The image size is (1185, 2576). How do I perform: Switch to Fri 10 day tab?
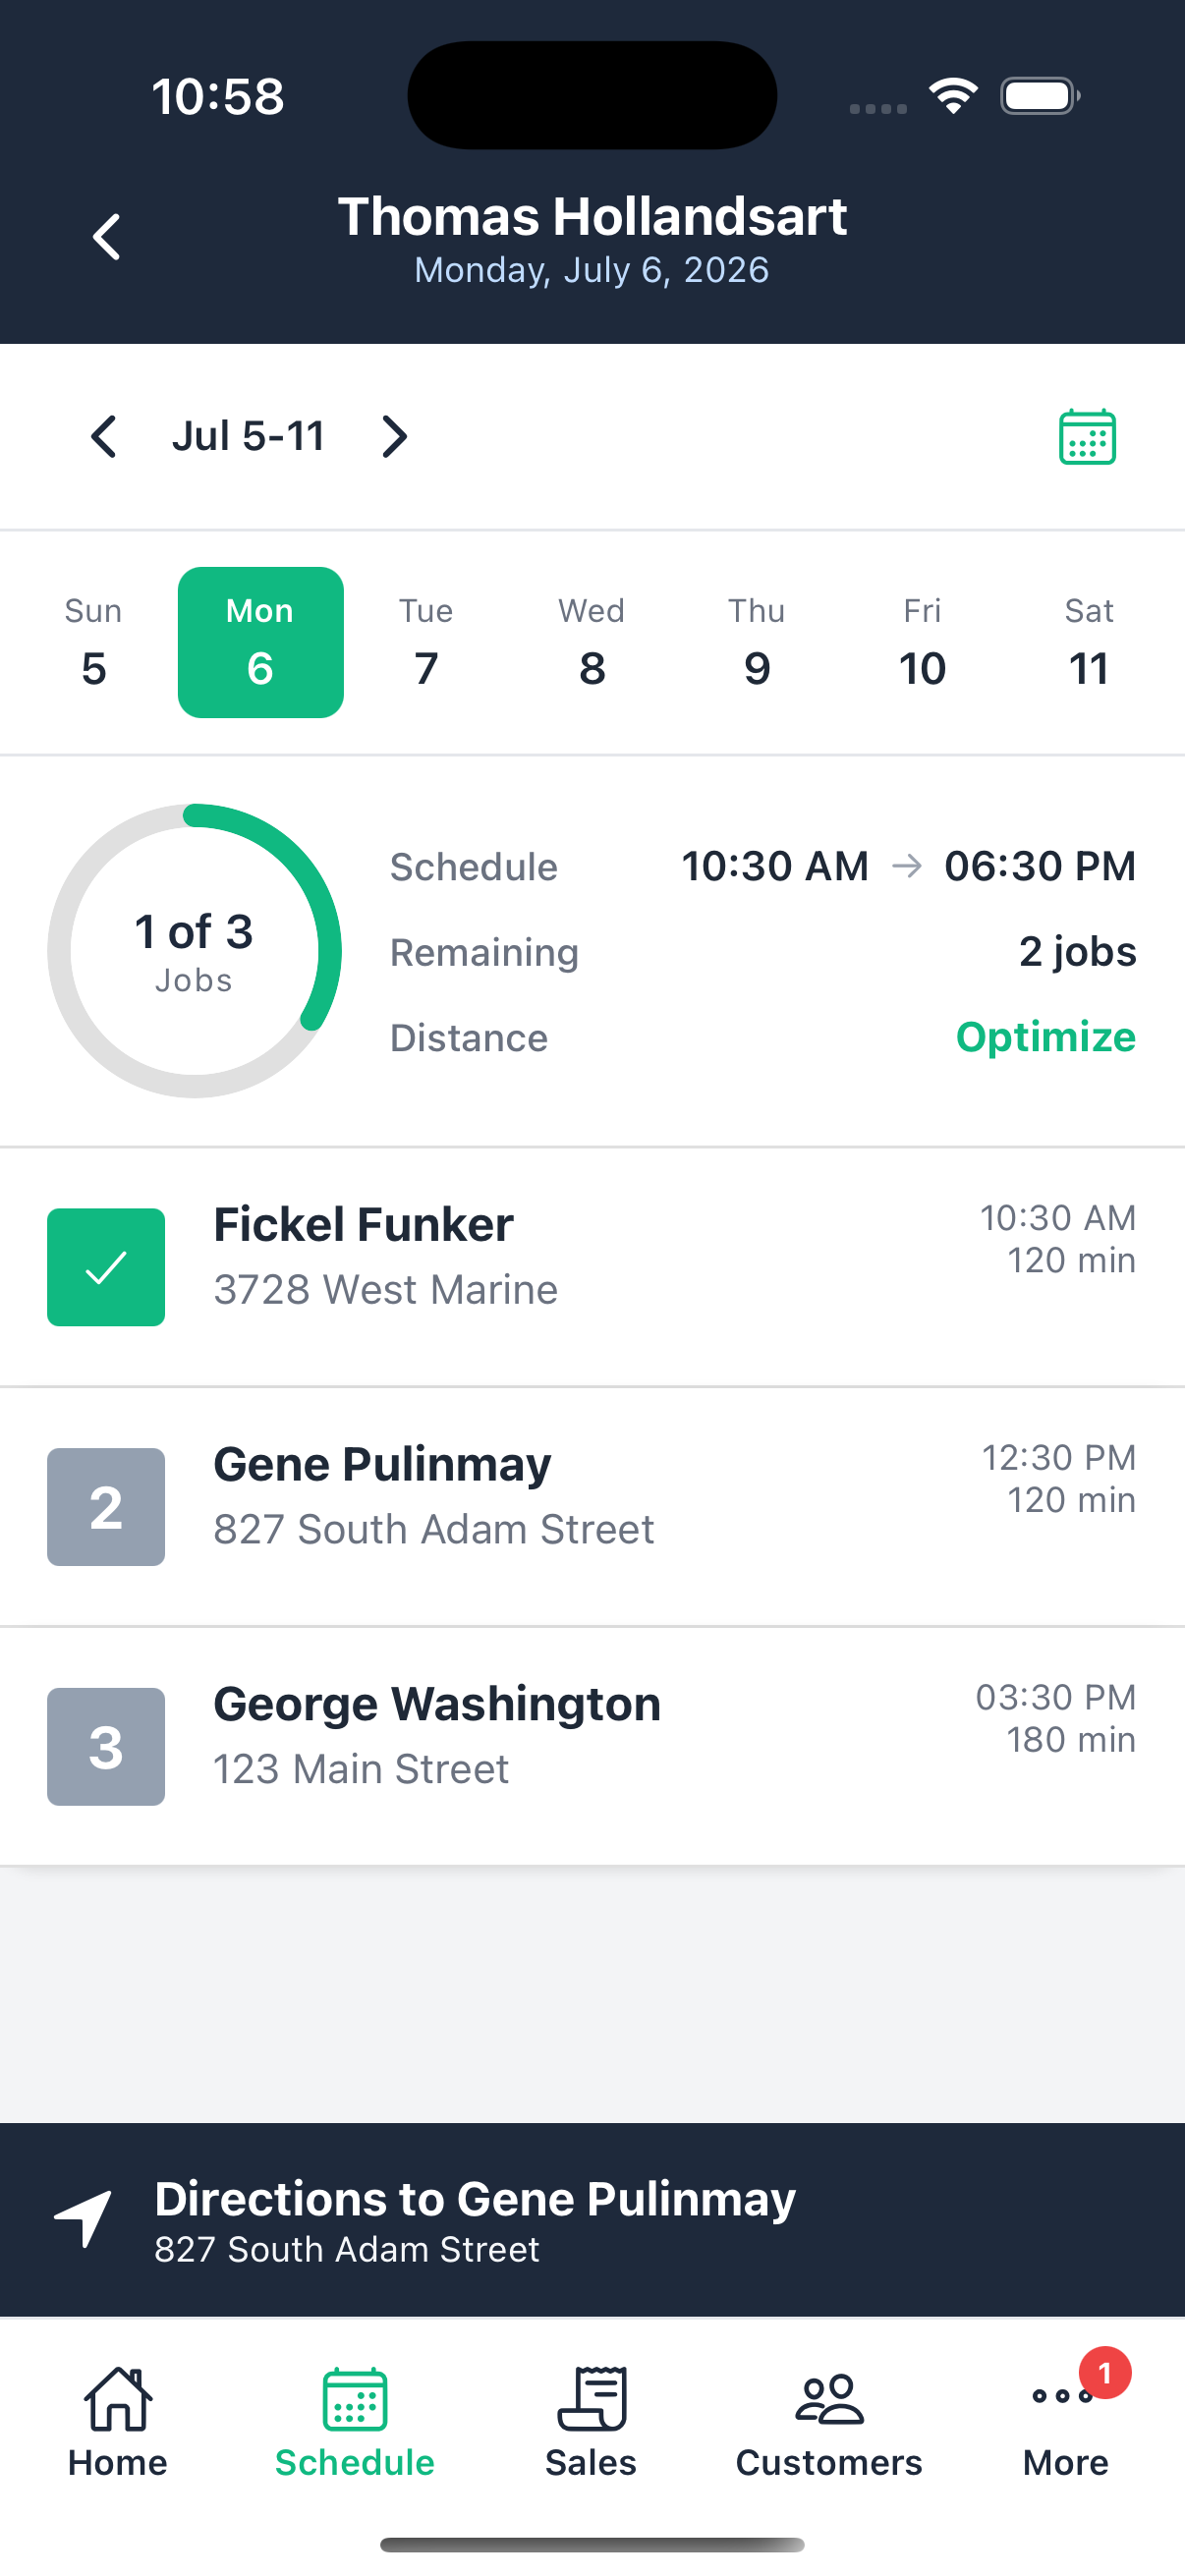[x=922, y=642]
